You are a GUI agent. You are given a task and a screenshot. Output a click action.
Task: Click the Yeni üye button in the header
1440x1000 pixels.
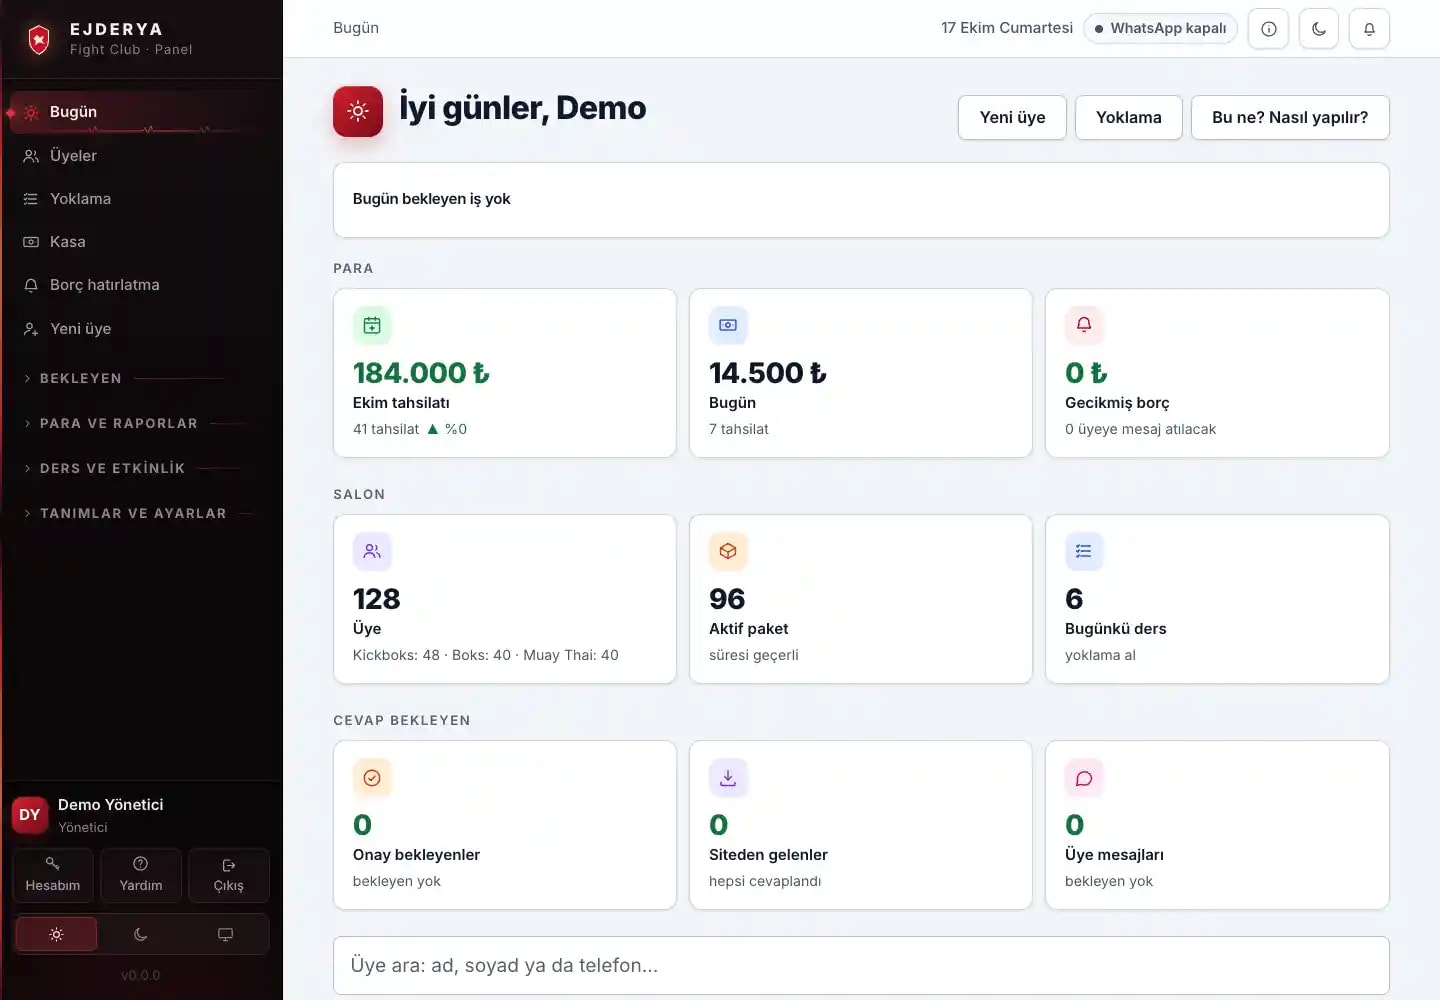(x=1012, y=118)
